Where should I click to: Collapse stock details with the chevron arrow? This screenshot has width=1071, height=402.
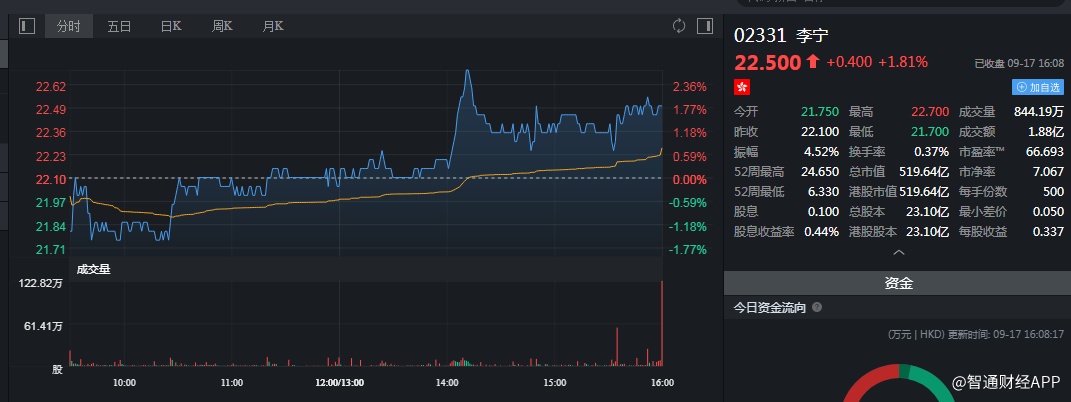[897, 253]
